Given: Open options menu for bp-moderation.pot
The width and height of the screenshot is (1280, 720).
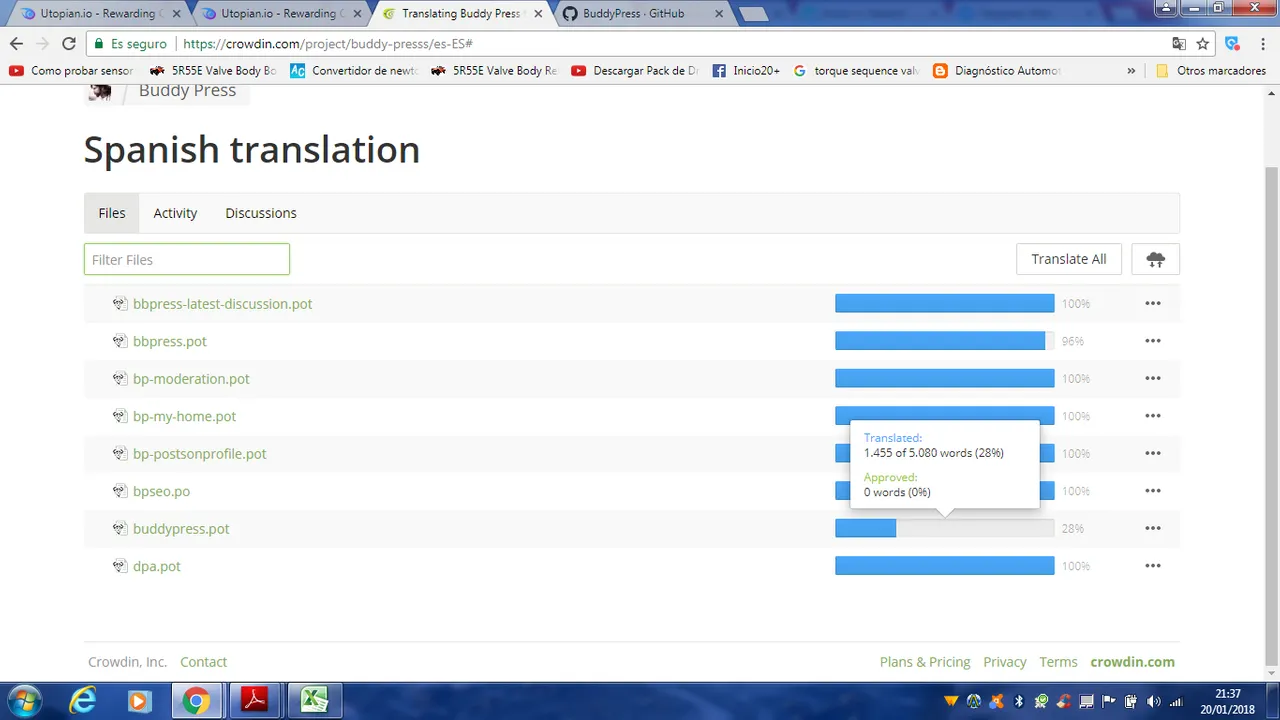Looking at the screenshot, I should pos(1153,379).
